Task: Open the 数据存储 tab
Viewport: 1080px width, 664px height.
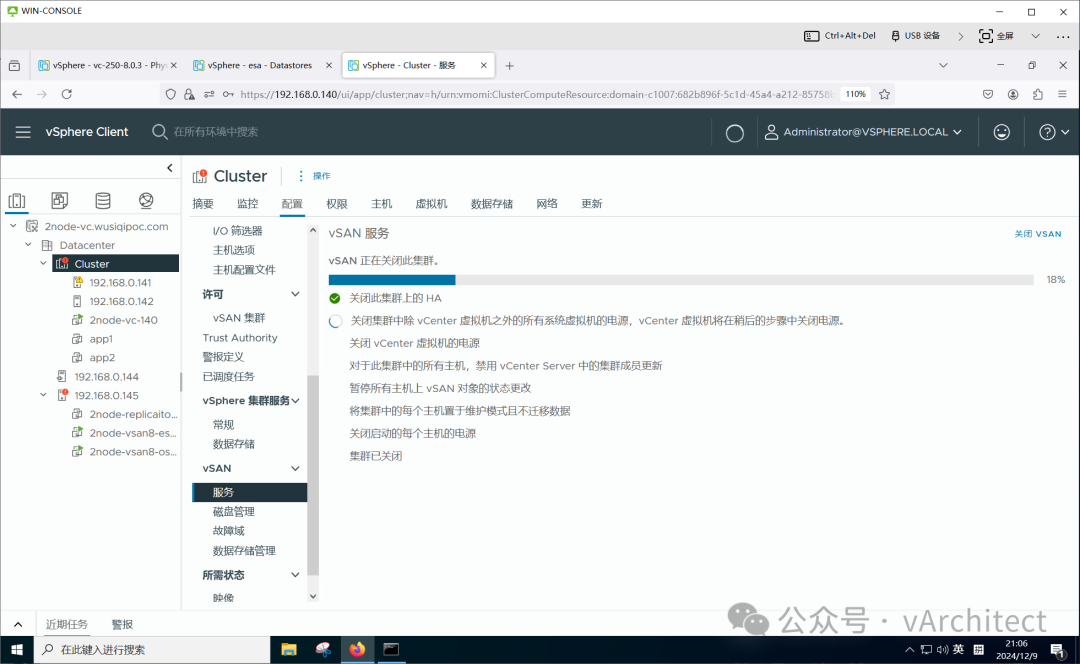Action: tap(492, 204)
